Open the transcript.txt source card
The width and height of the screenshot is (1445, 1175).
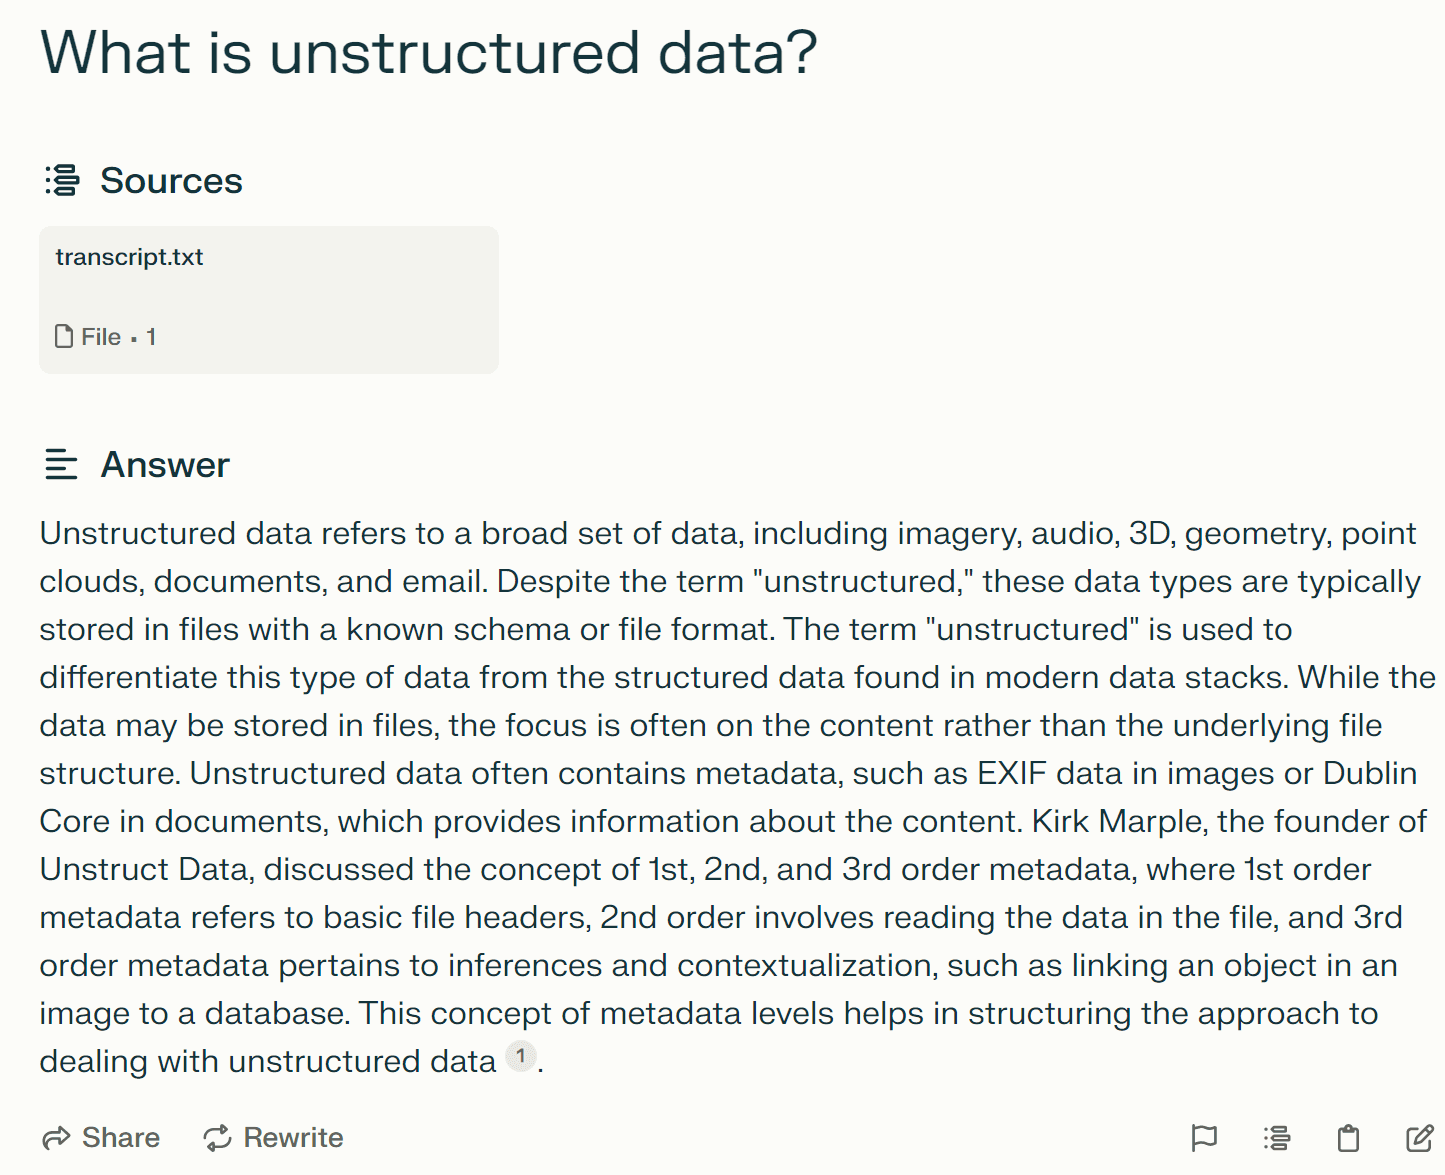coord(268,300)
